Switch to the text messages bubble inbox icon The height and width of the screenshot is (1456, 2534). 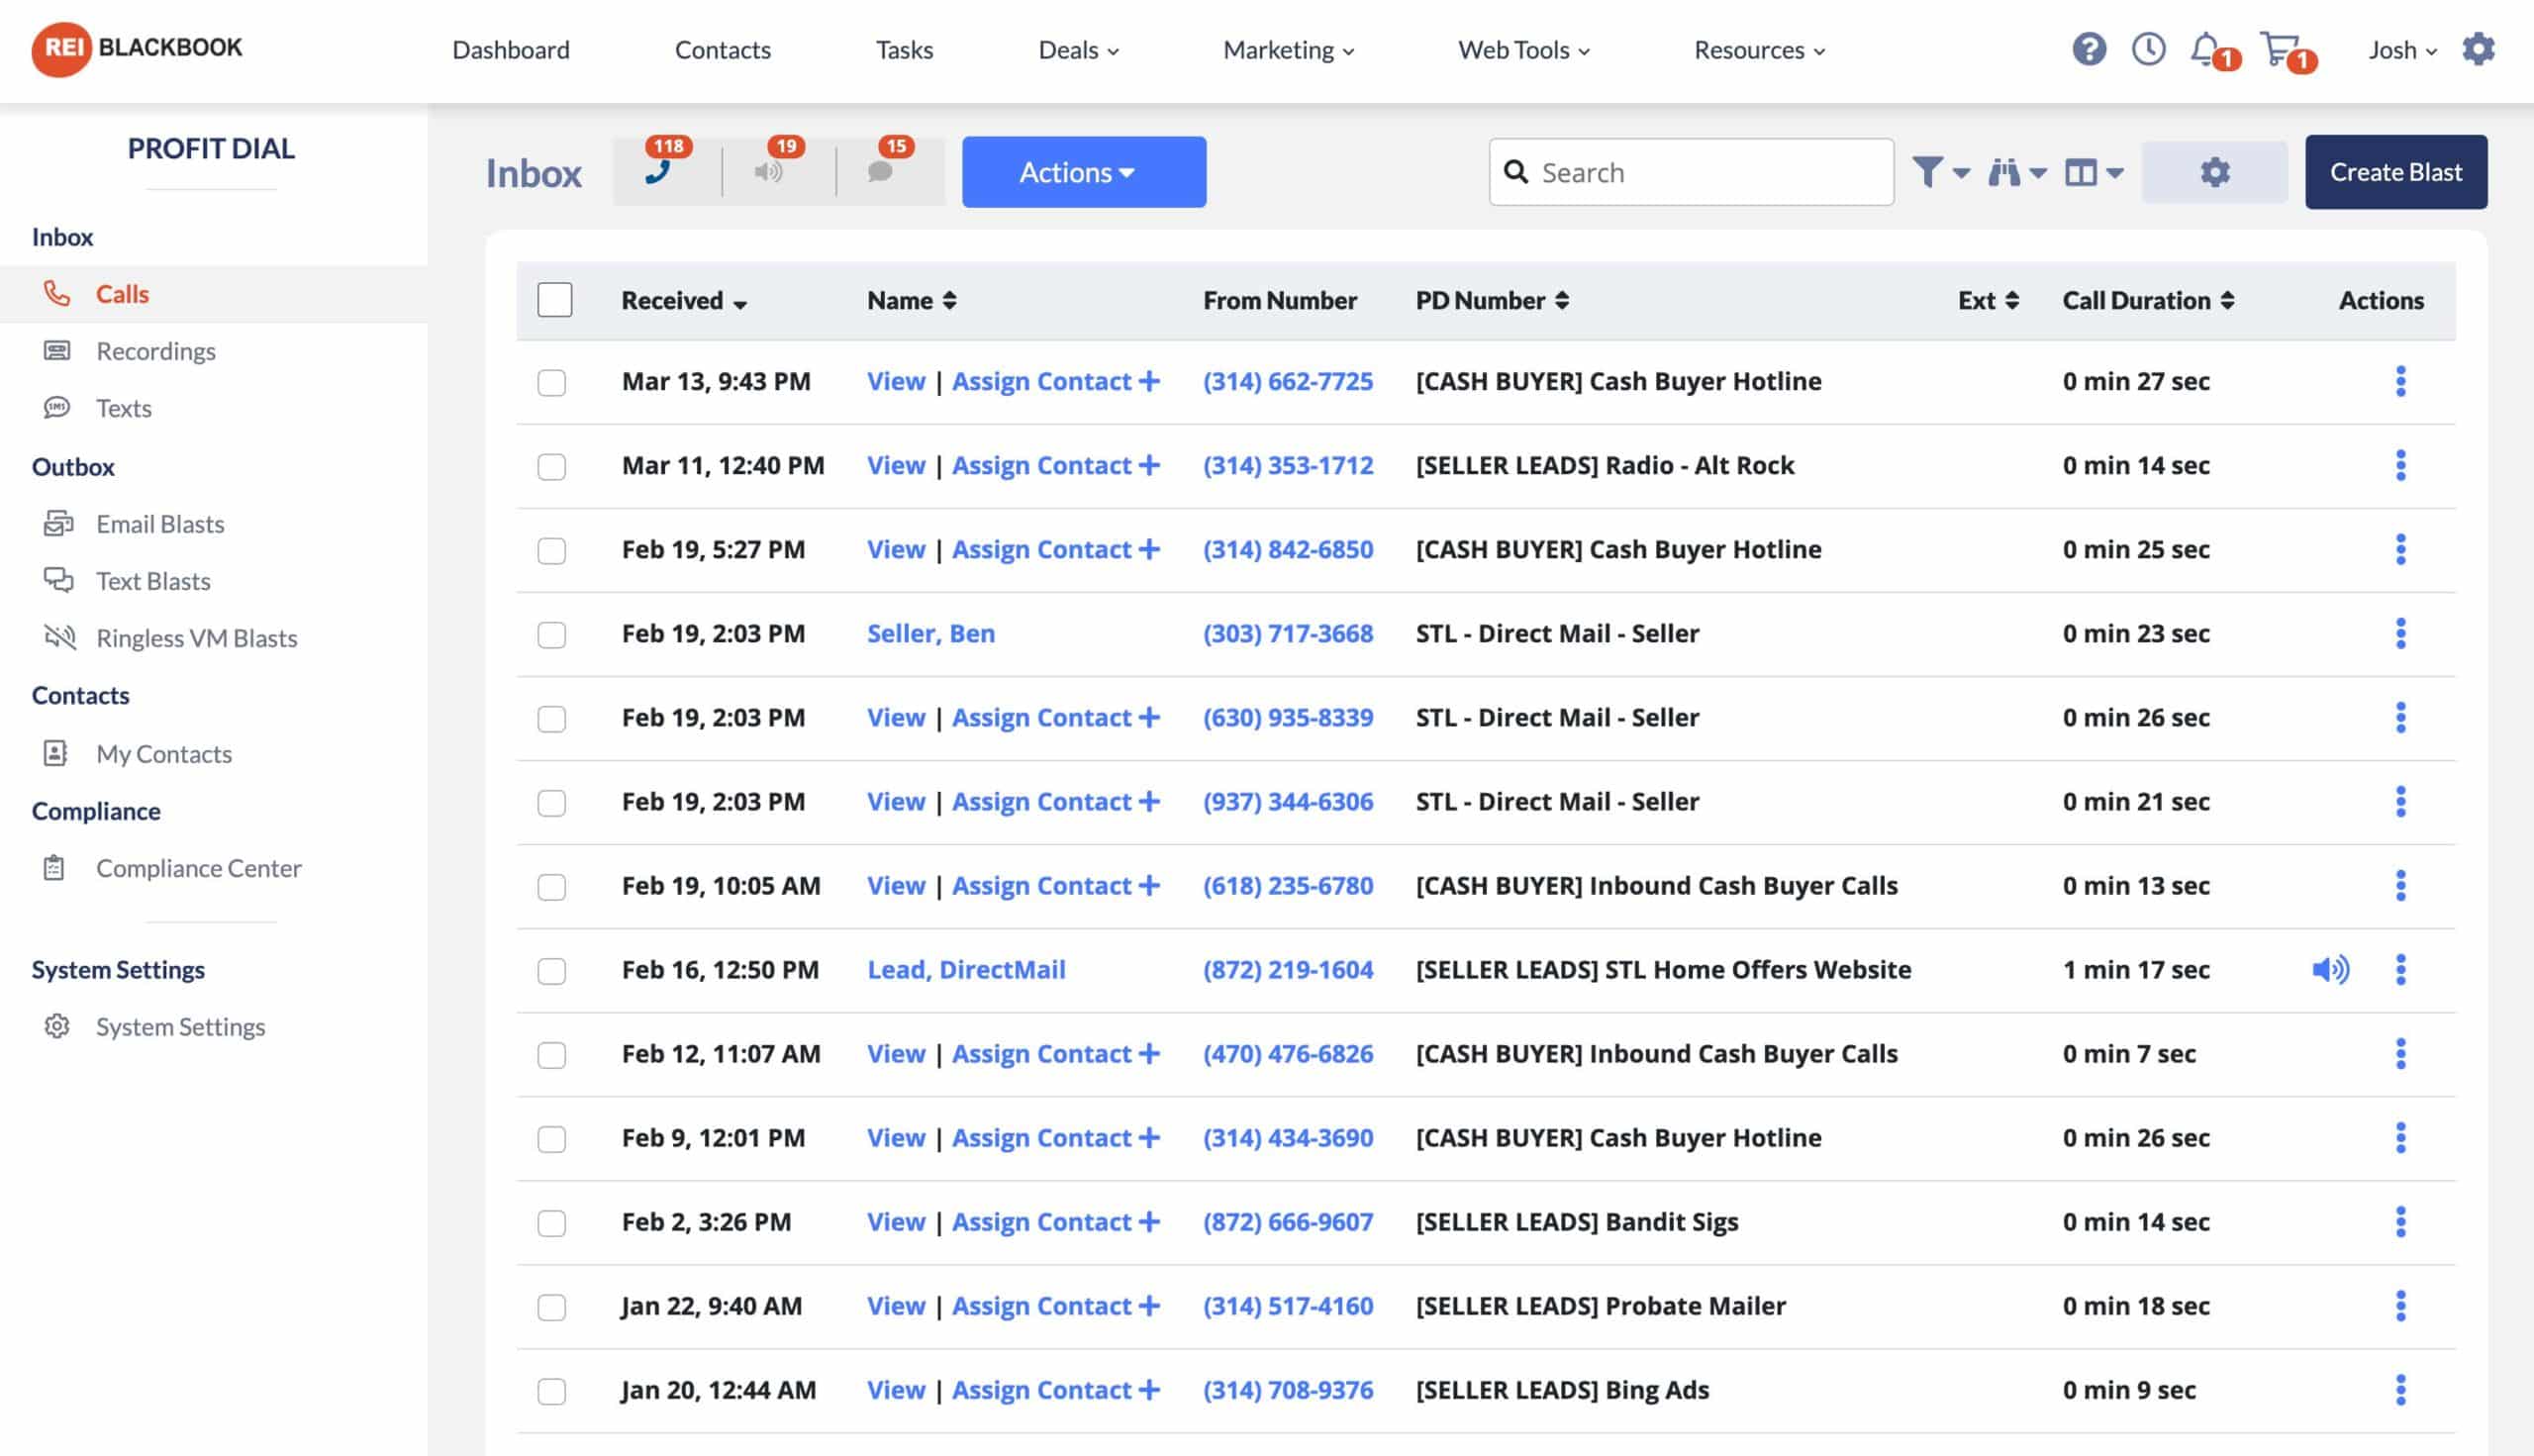click(880, 172)
